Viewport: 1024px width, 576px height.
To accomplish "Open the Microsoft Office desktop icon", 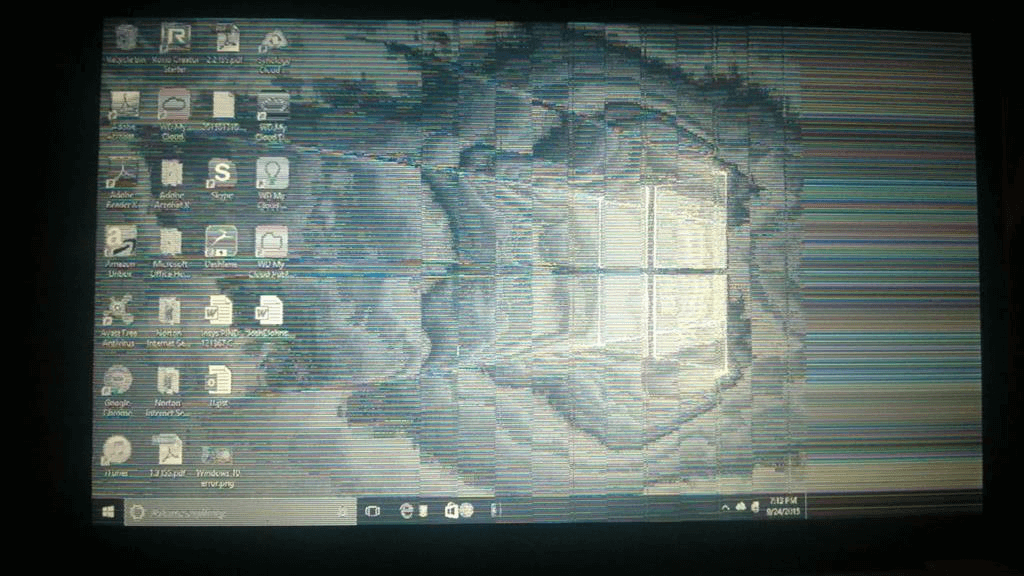I will 170,252.
